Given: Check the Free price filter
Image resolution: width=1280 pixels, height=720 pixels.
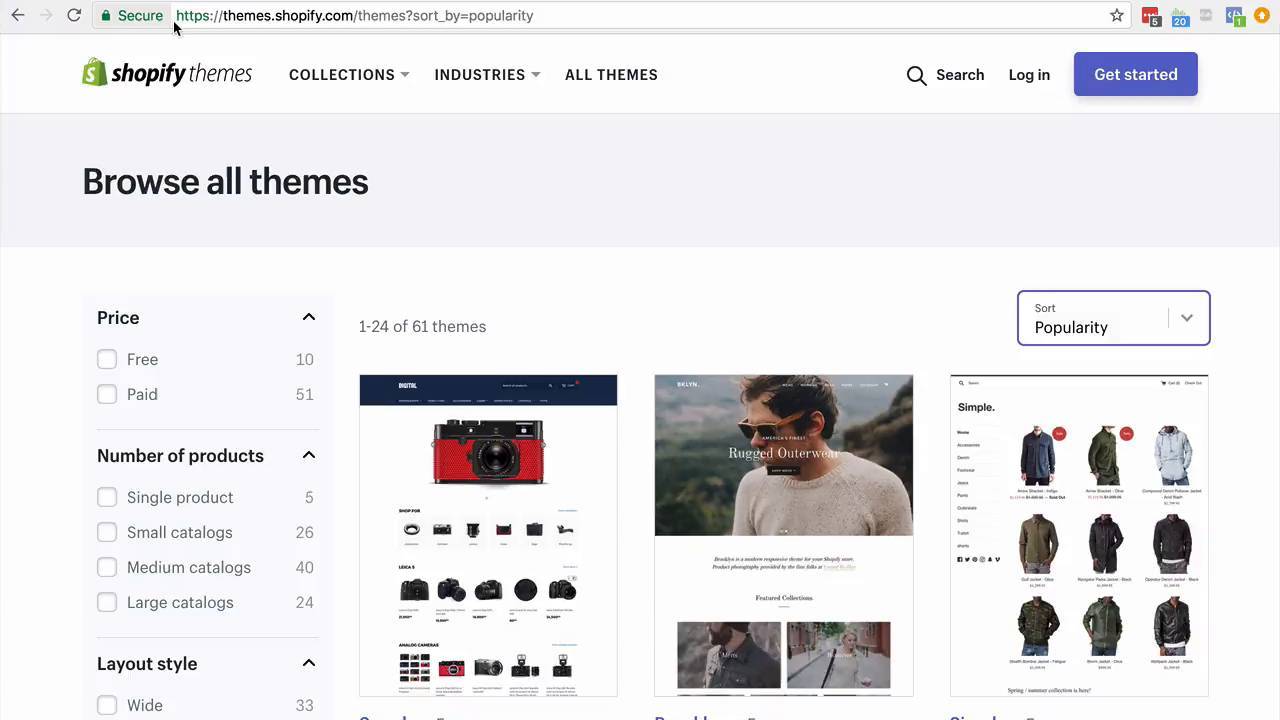Looking at the screenshot, I should pos(107,359).
